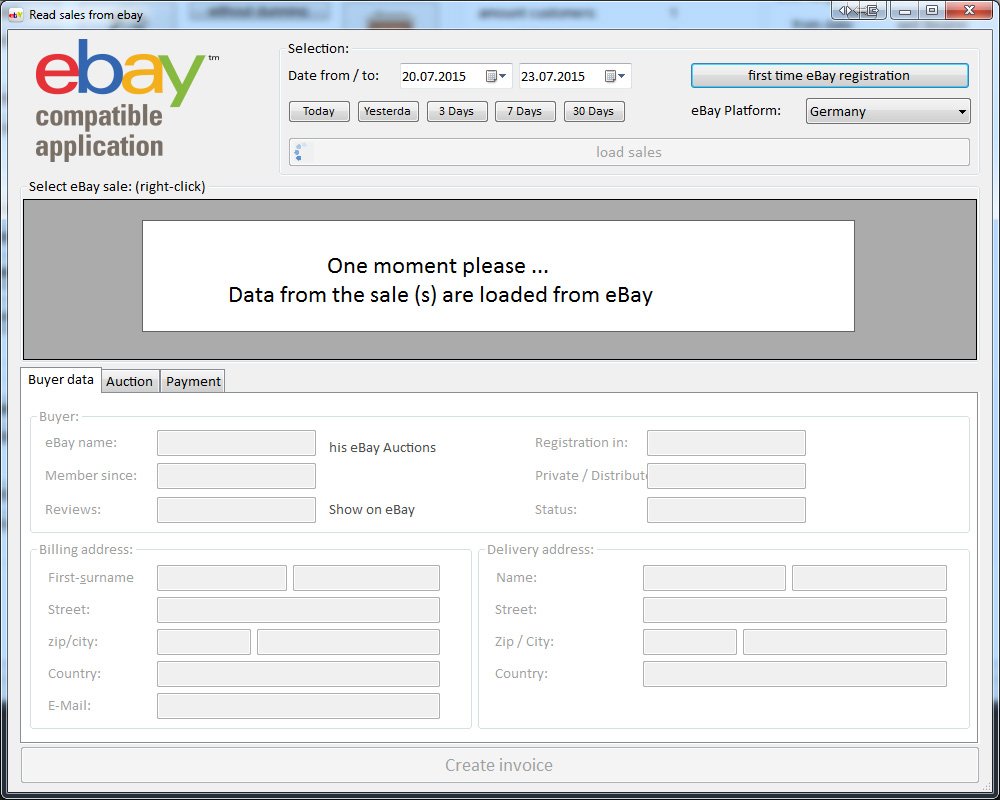Select the Buyer data tab
Viewport: 1000px width, 800px height.
[x=61, y=380]
